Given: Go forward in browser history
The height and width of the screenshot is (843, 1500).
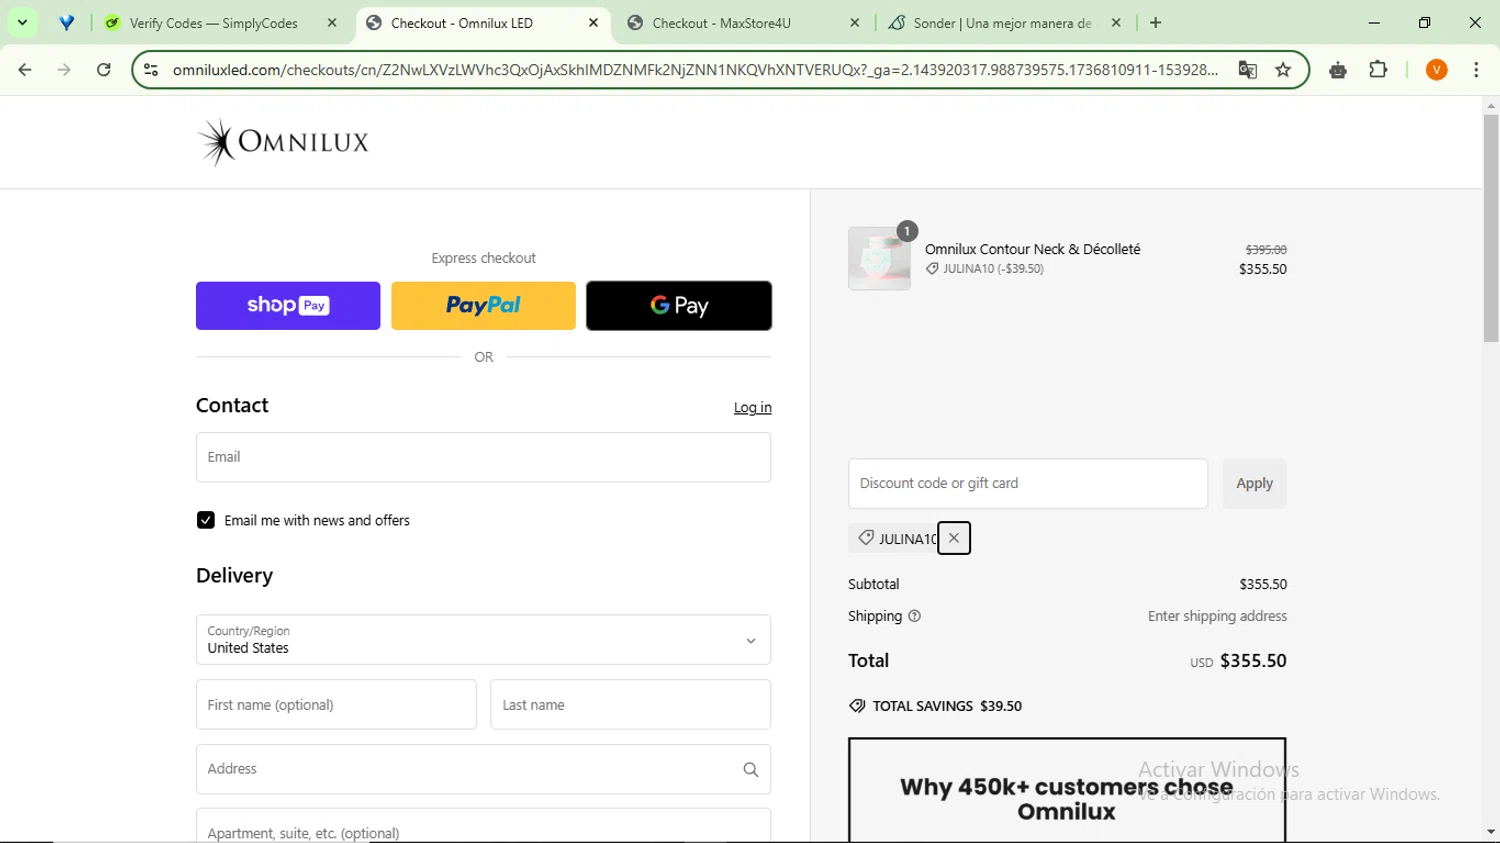Looking at the screenshot, I should click(64, 70).
